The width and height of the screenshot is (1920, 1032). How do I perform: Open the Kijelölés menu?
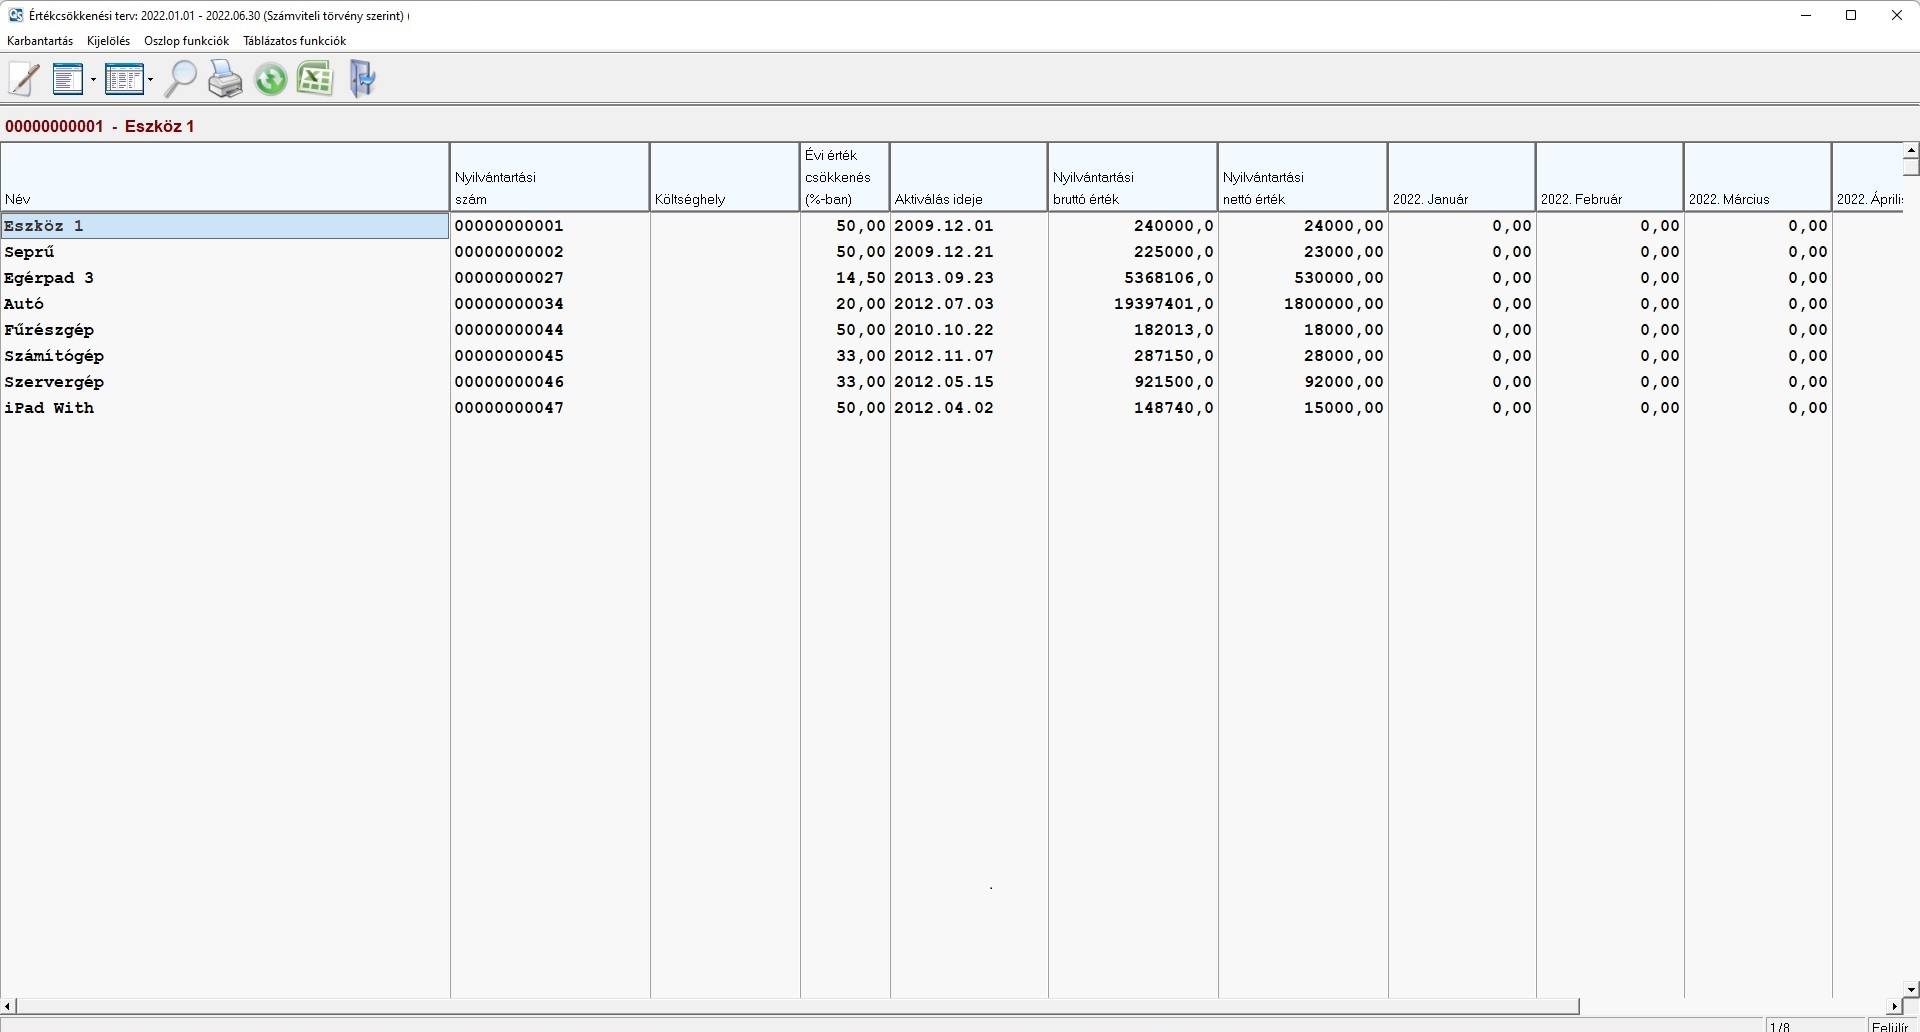tap(108, 41)
